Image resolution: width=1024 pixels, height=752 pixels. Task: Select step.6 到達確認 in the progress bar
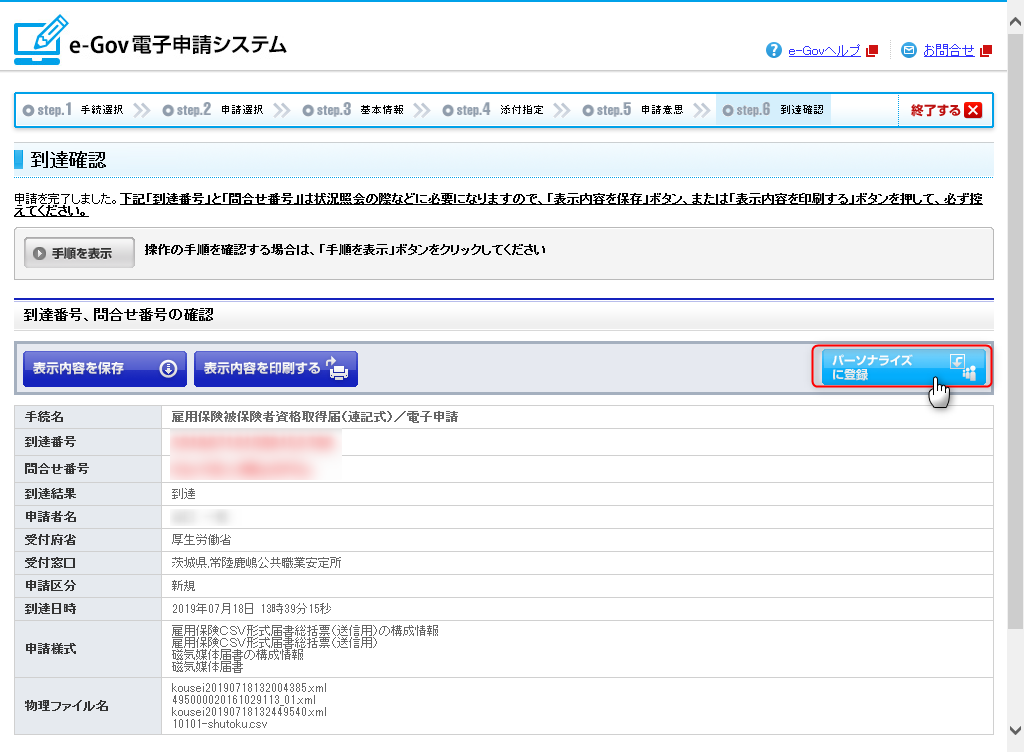coord(773,110)
